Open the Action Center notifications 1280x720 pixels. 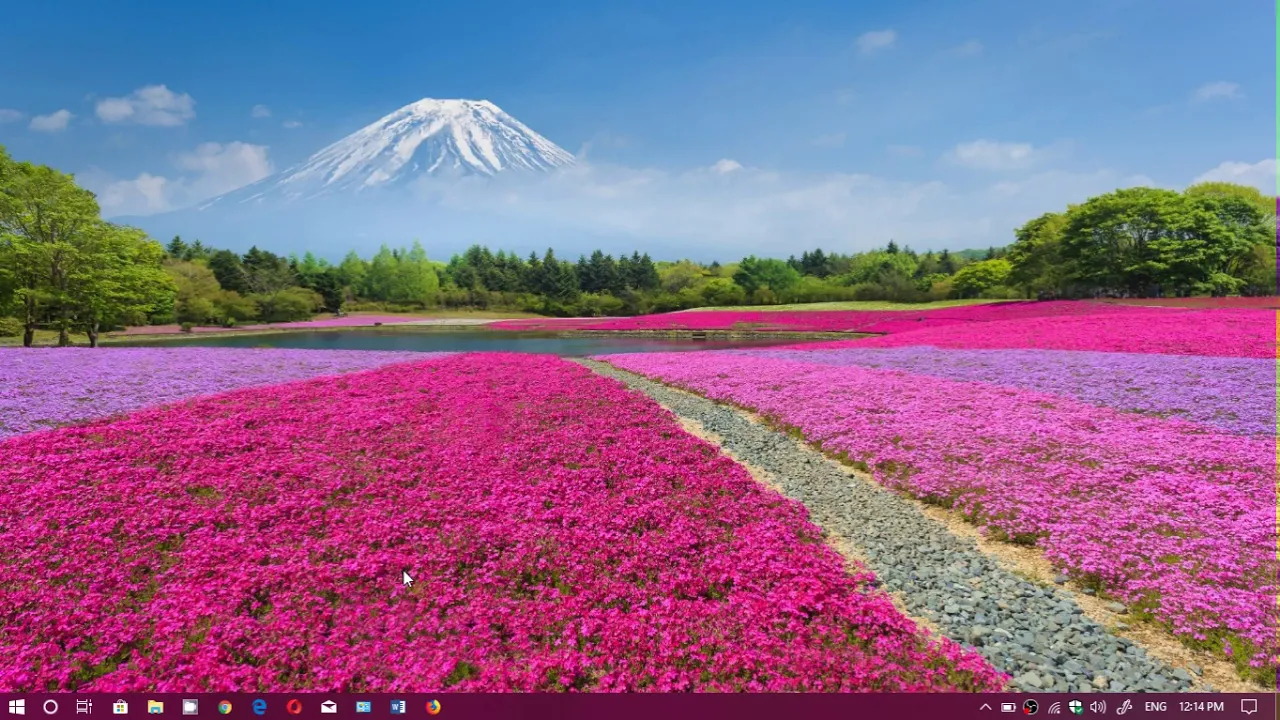pos(1249,707)
